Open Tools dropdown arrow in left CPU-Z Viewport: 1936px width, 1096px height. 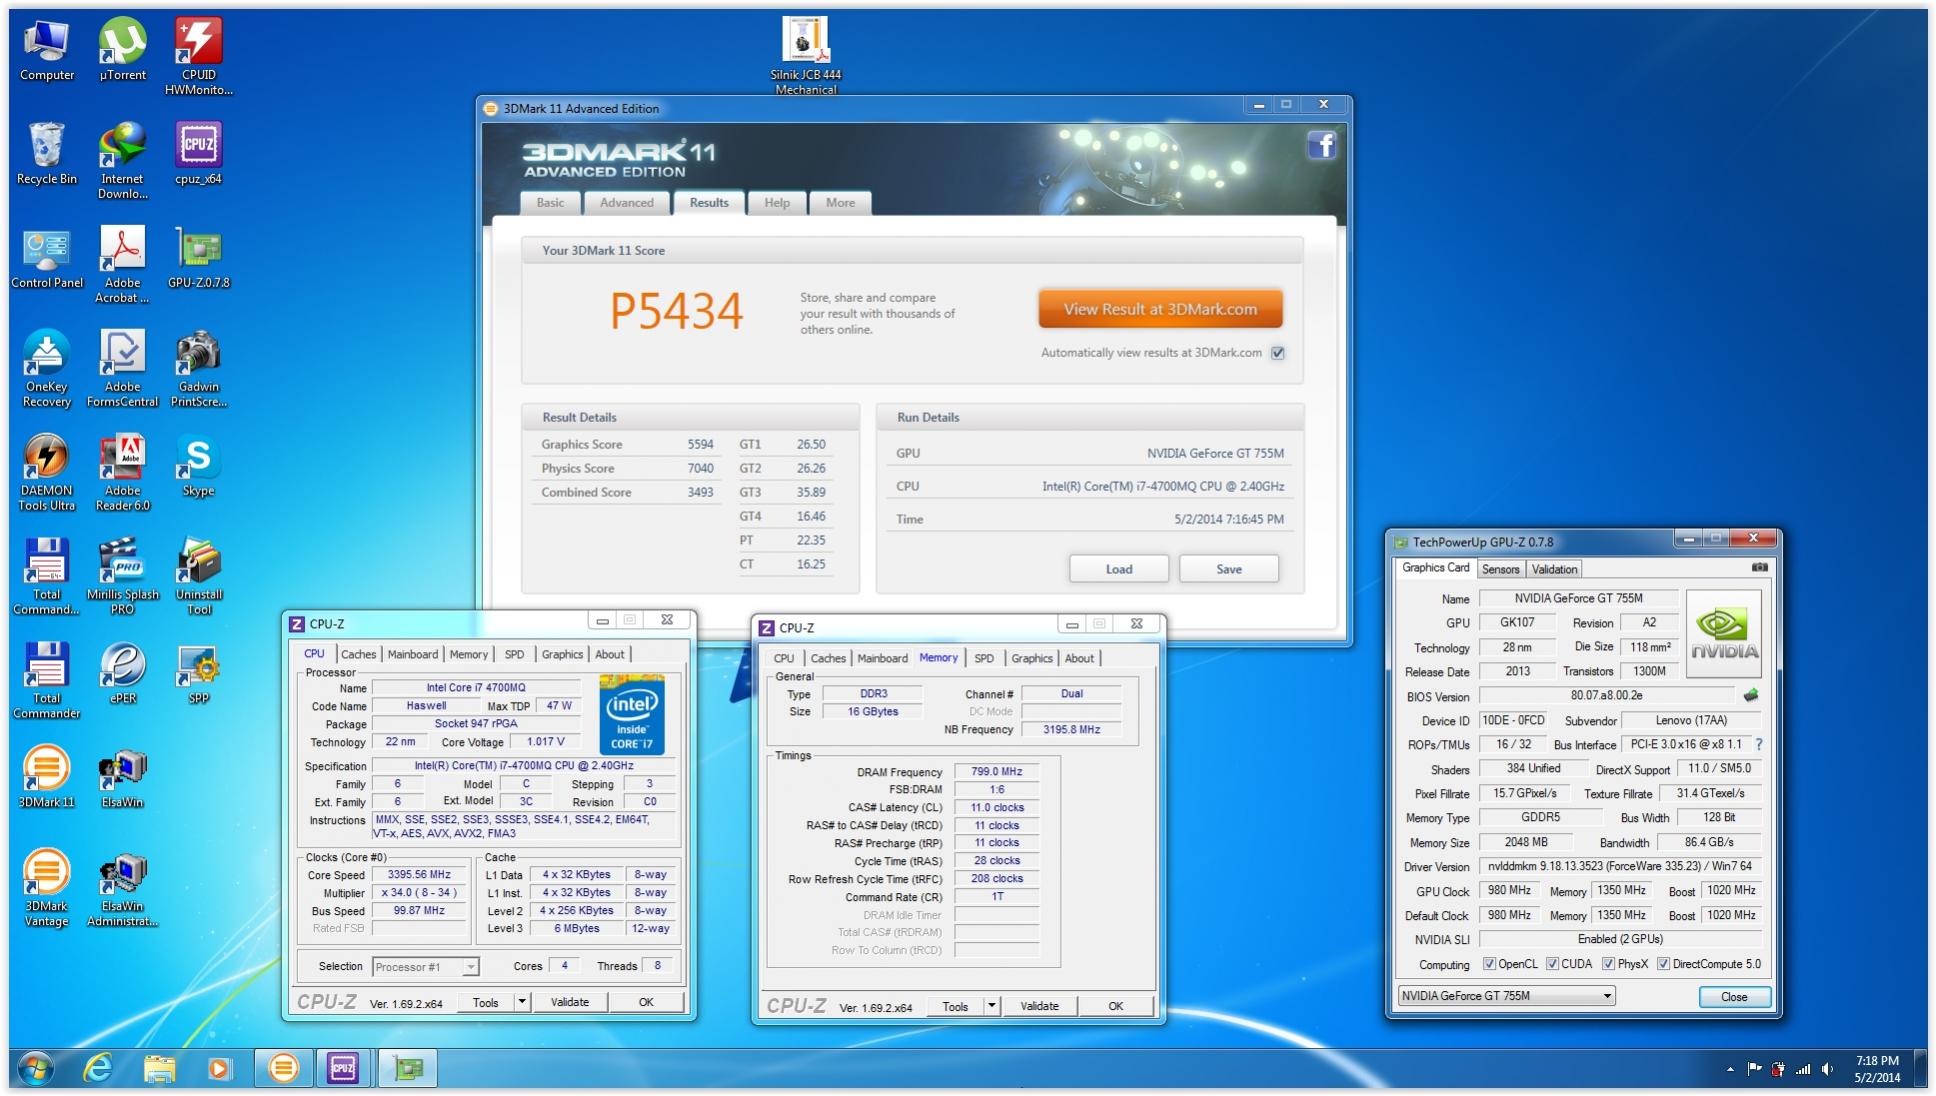[x=521, y=1002]
